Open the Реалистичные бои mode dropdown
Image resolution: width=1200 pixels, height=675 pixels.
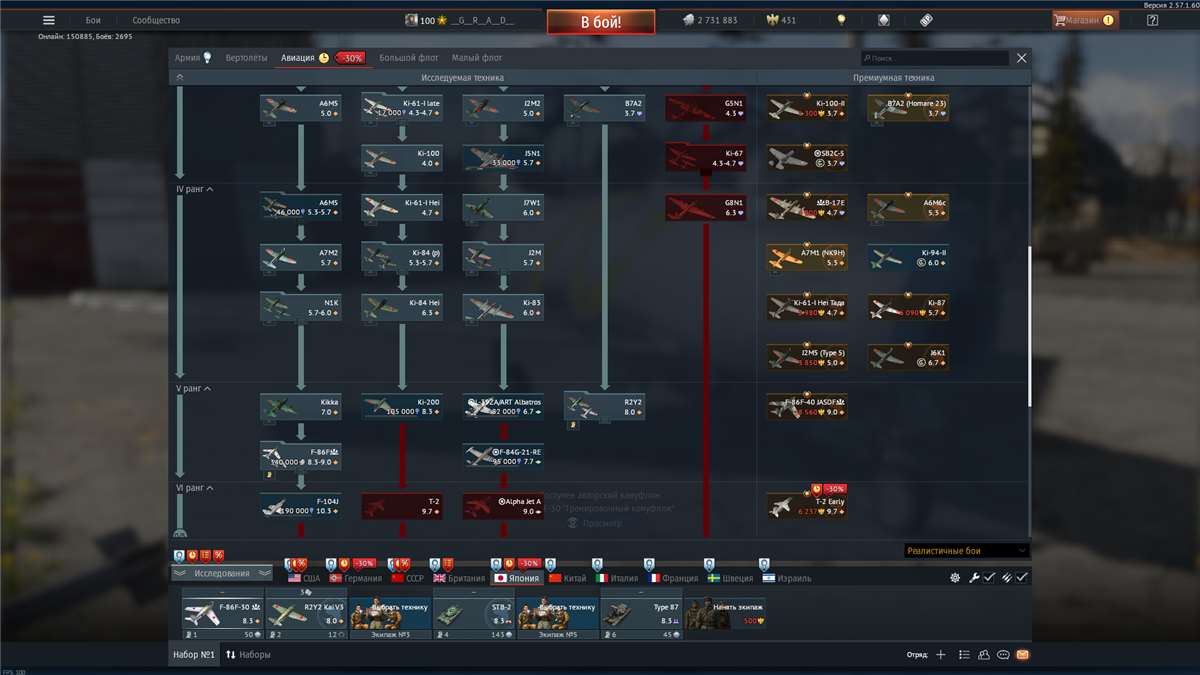coord(966,550)
